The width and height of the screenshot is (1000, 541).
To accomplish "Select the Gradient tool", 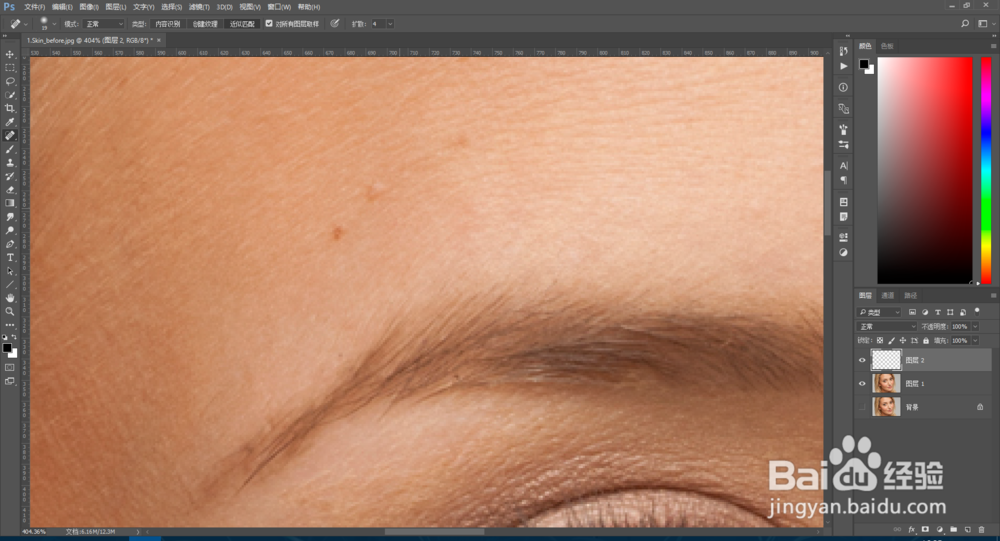I will point(10,203).
